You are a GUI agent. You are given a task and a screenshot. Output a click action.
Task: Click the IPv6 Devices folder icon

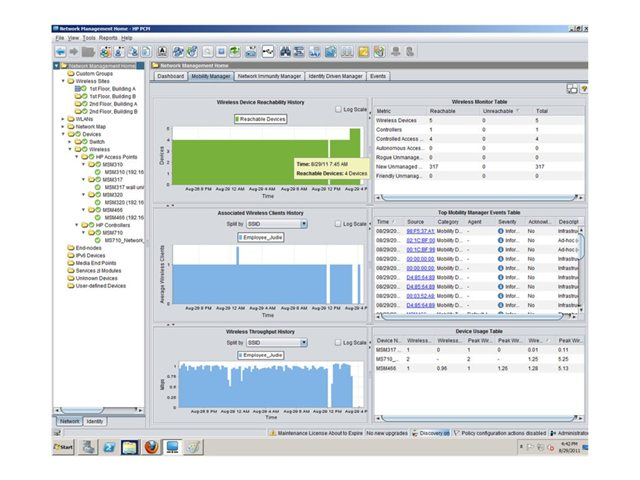pyautogui.click(x=69, y=256)
